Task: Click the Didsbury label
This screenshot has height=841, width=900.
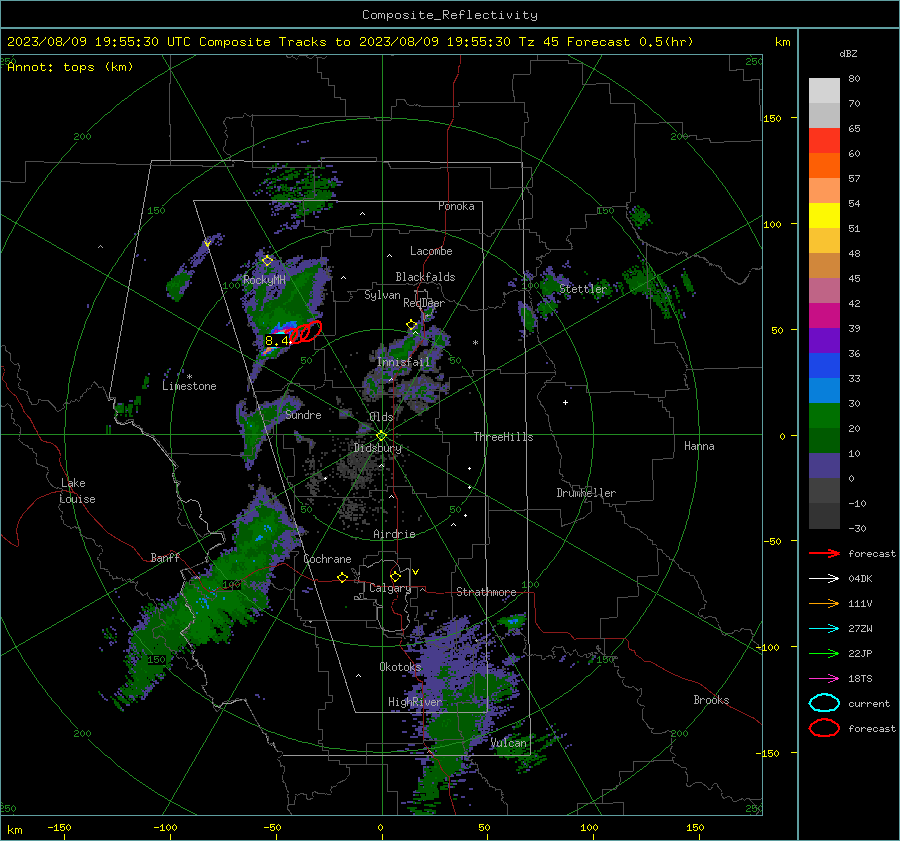Action: pos(378,448)
